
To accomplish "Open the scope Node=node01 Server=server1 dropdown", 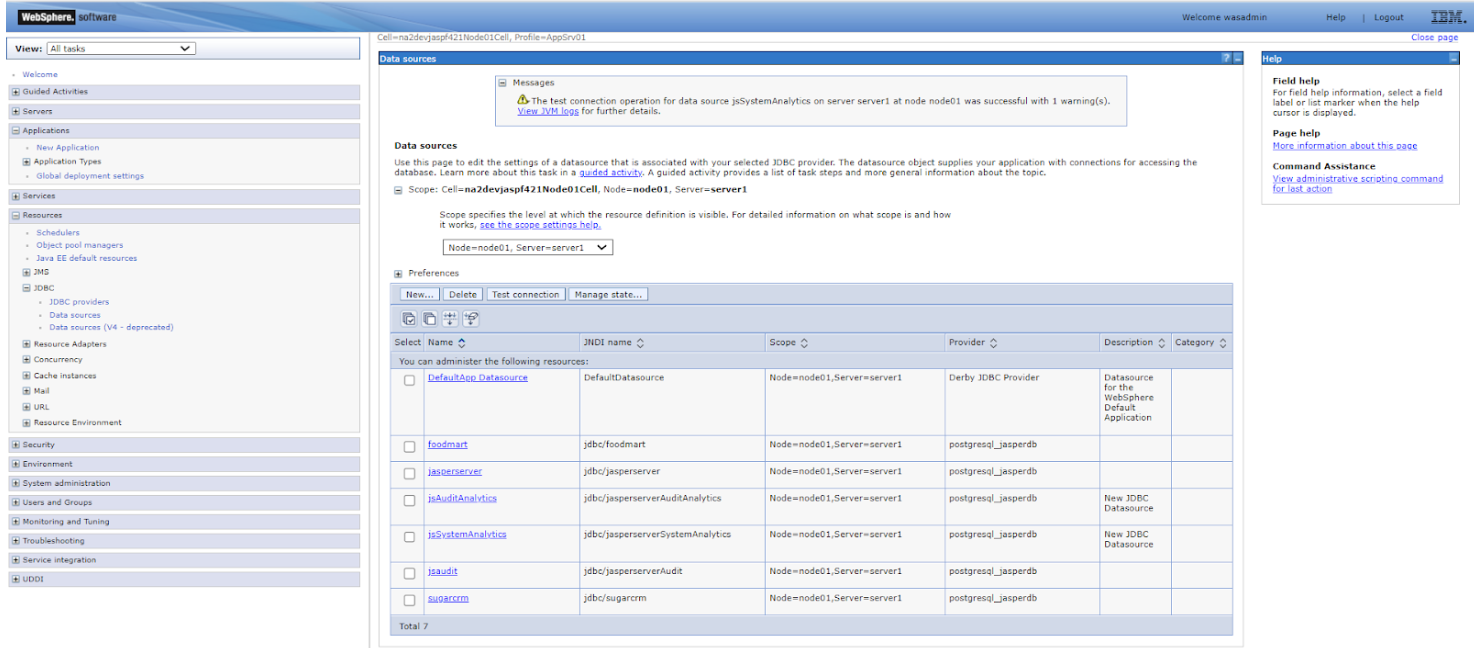I will [528, 247].
